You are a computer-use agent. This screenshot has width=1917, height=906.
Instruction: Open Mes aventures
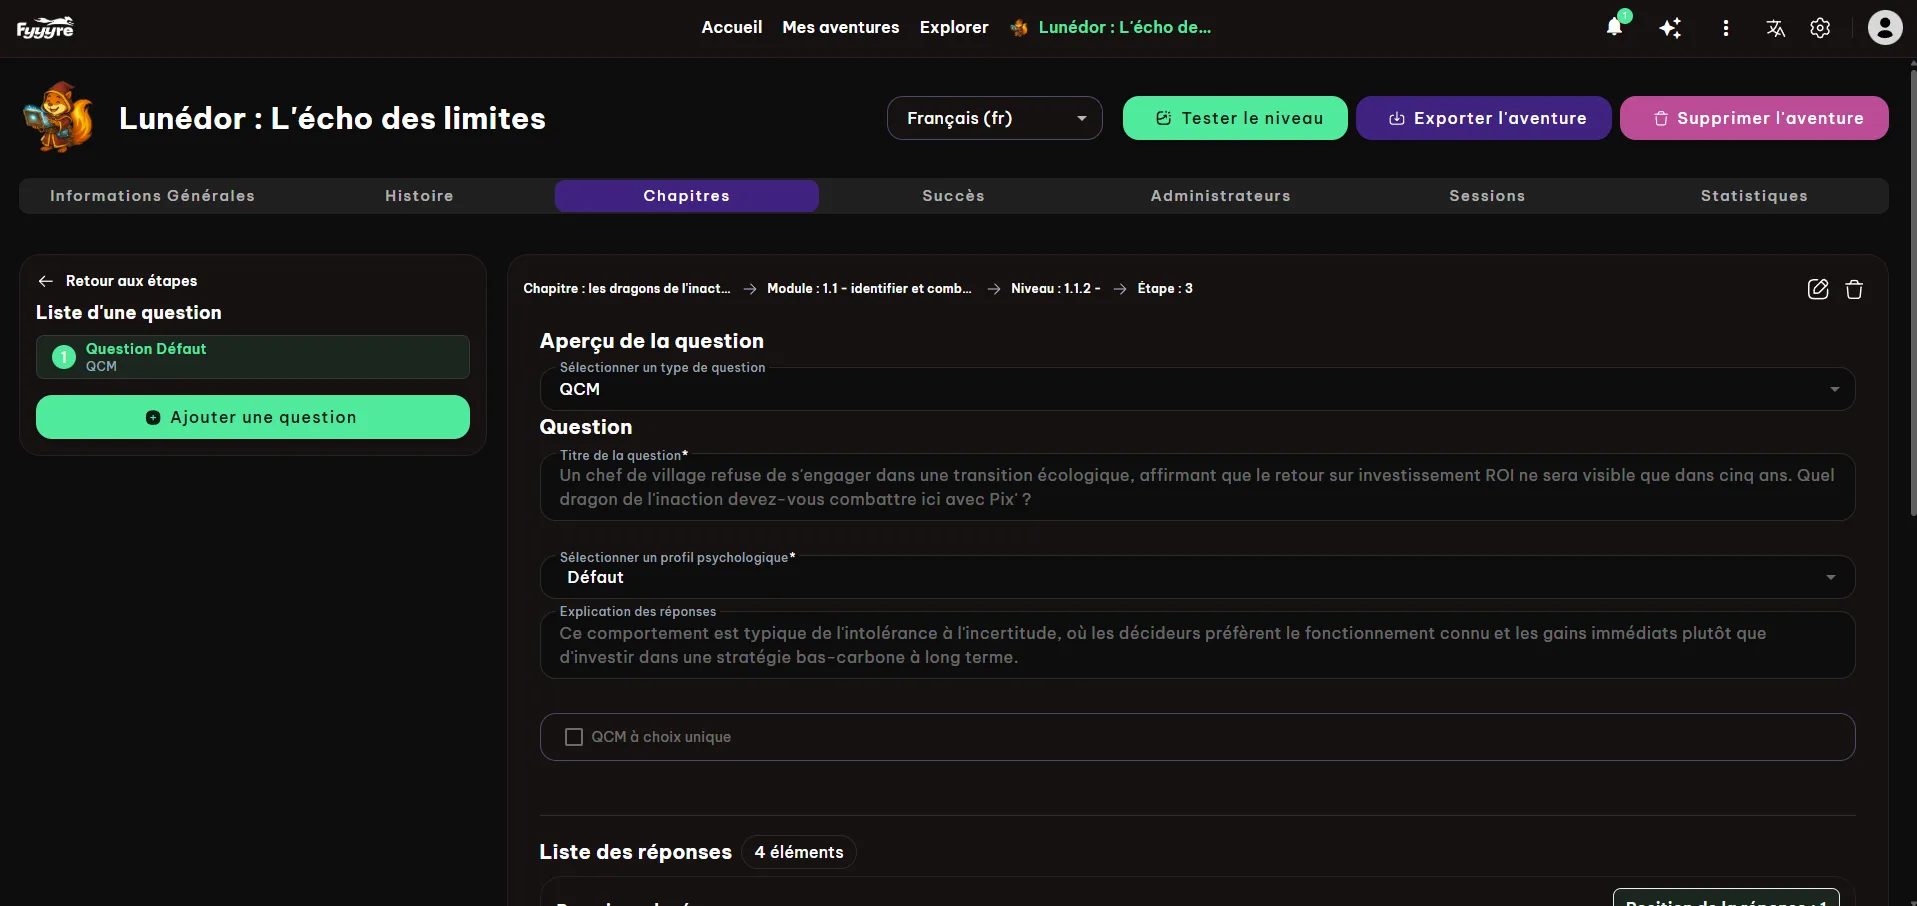840,27
